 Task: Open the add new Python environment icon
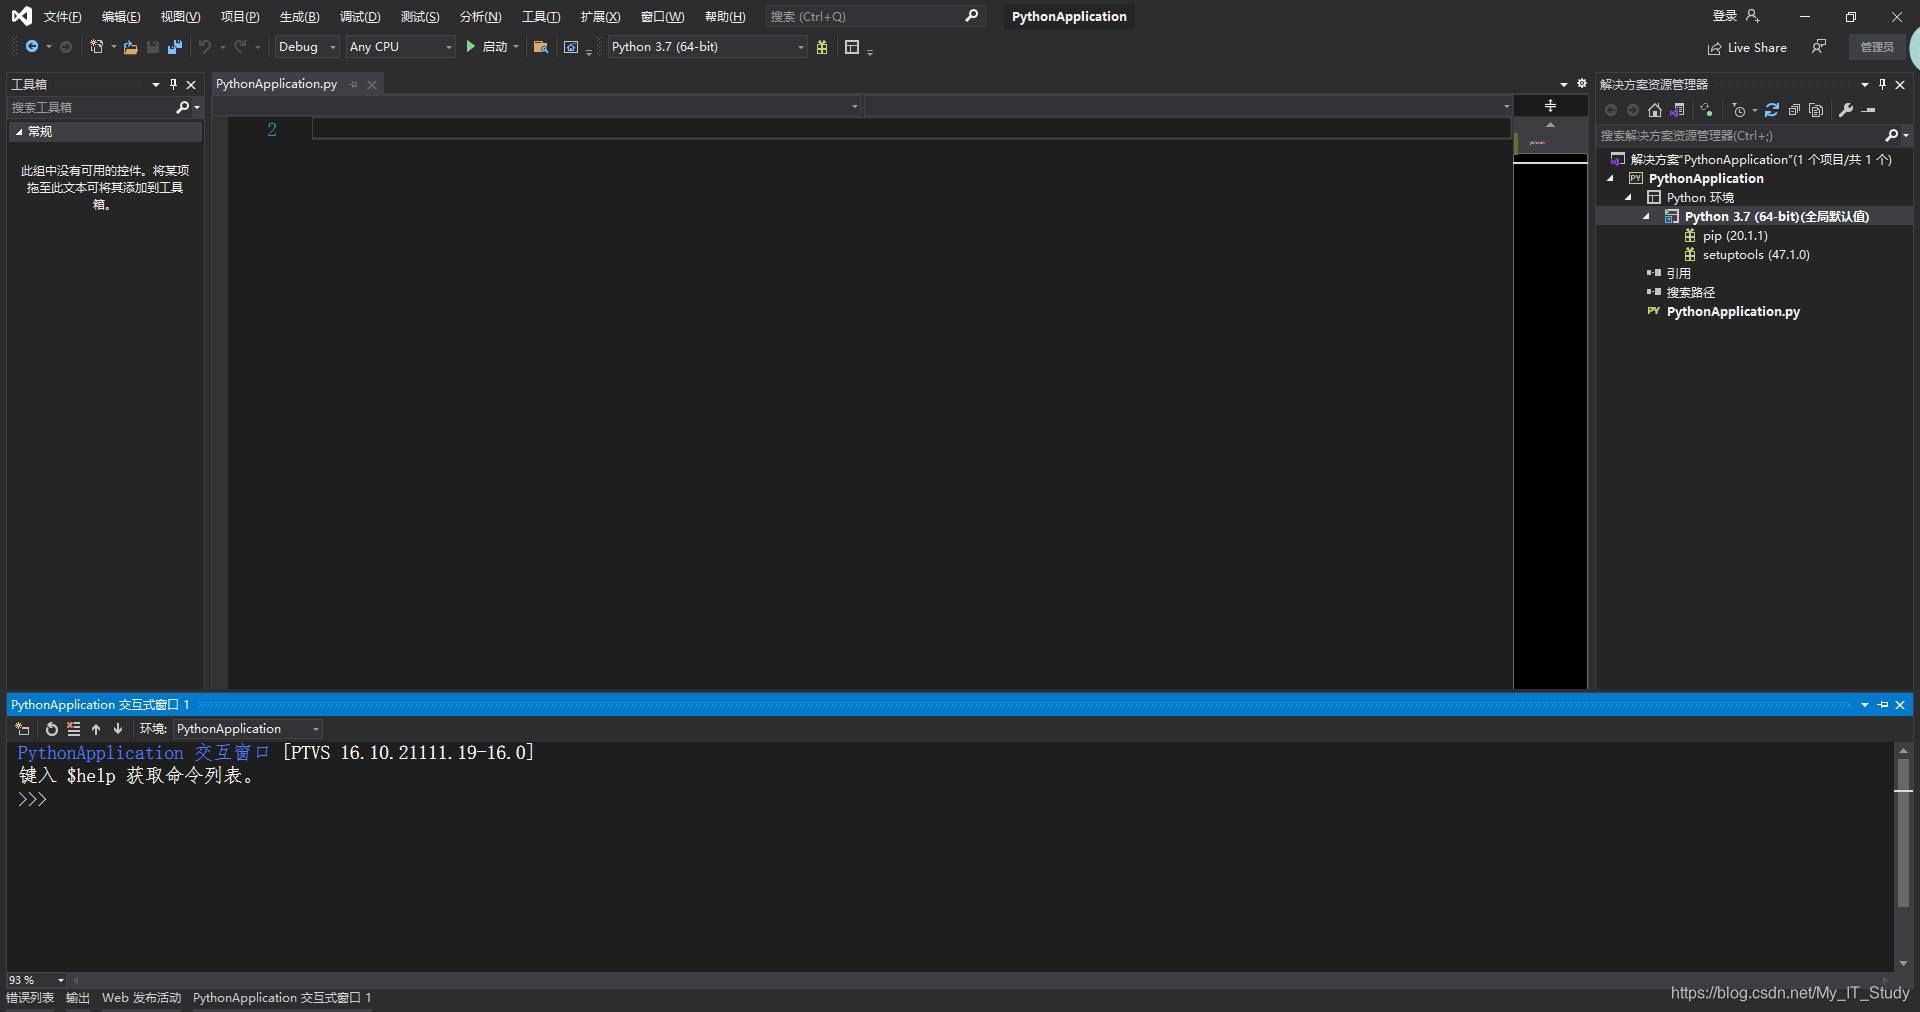1706,110
